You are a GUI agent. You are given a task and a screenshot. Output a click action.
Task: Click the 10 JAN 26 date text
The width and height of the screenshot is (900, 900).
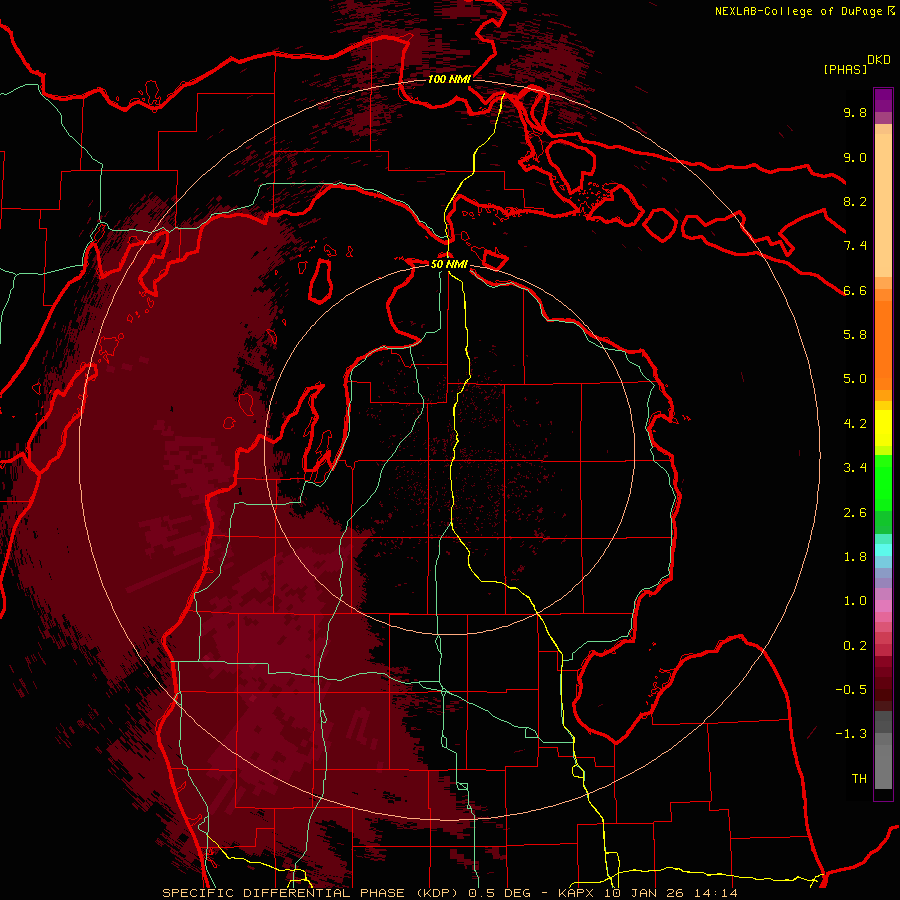[x=646, y=893]
